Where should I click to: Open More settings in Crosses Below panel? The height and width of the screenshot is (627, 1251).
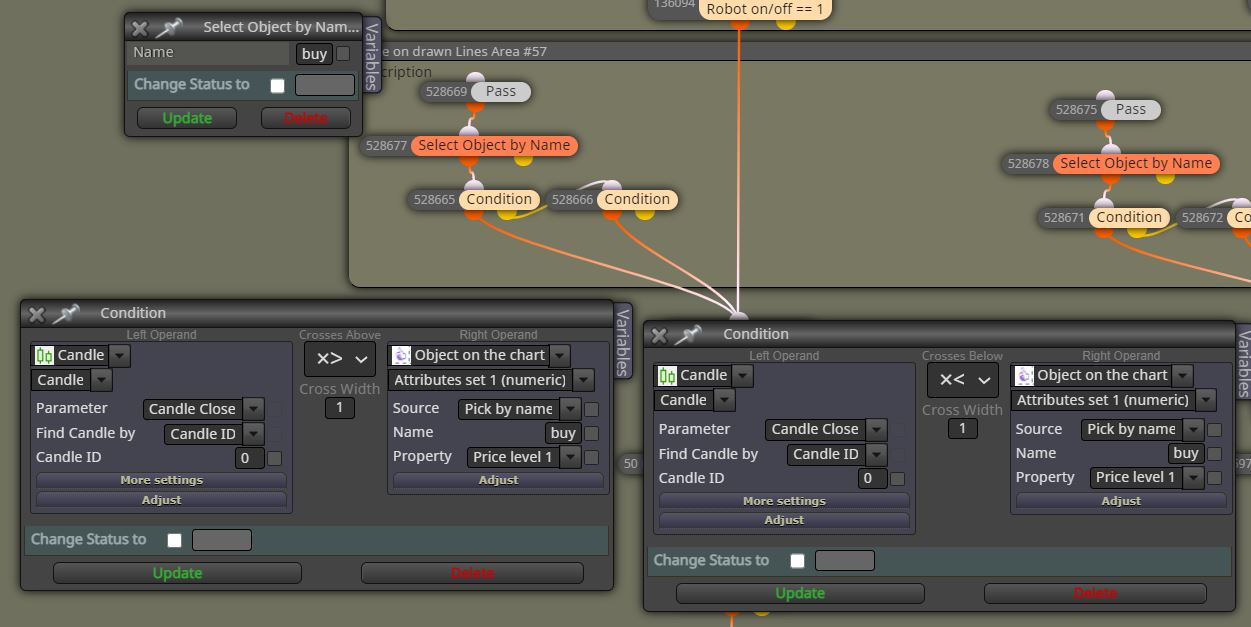[x=784, y=501]
